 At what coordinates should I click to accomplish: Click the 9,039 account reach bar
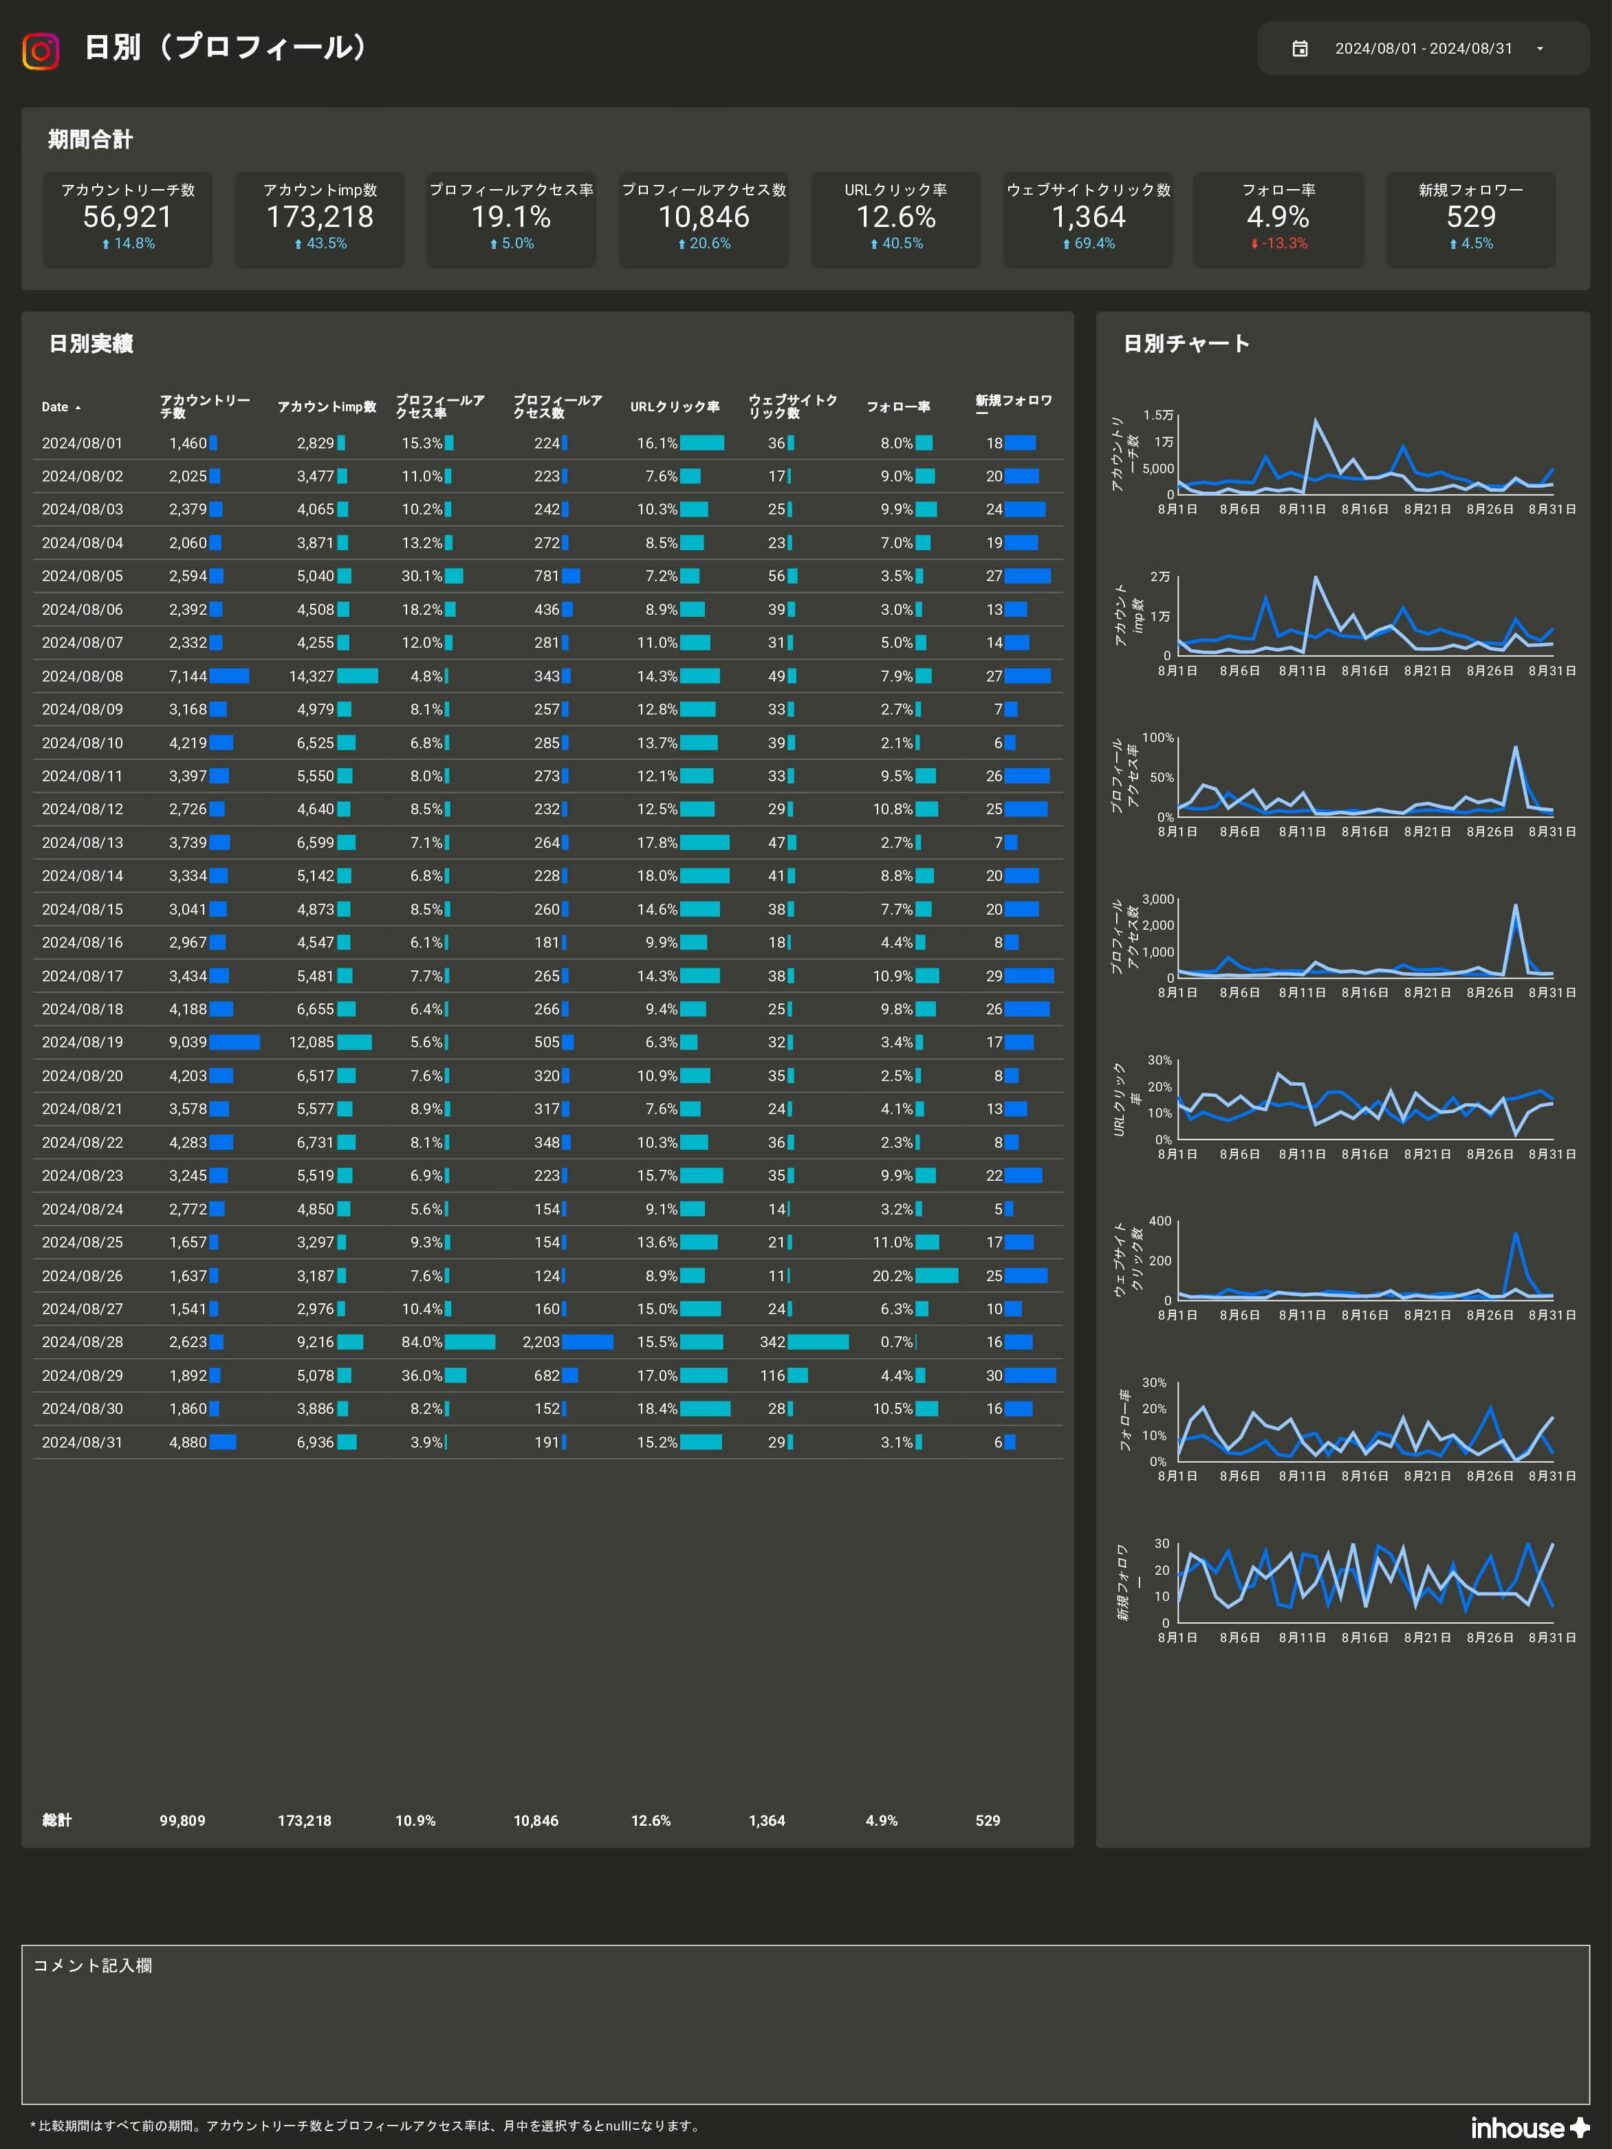point(234,1042)
